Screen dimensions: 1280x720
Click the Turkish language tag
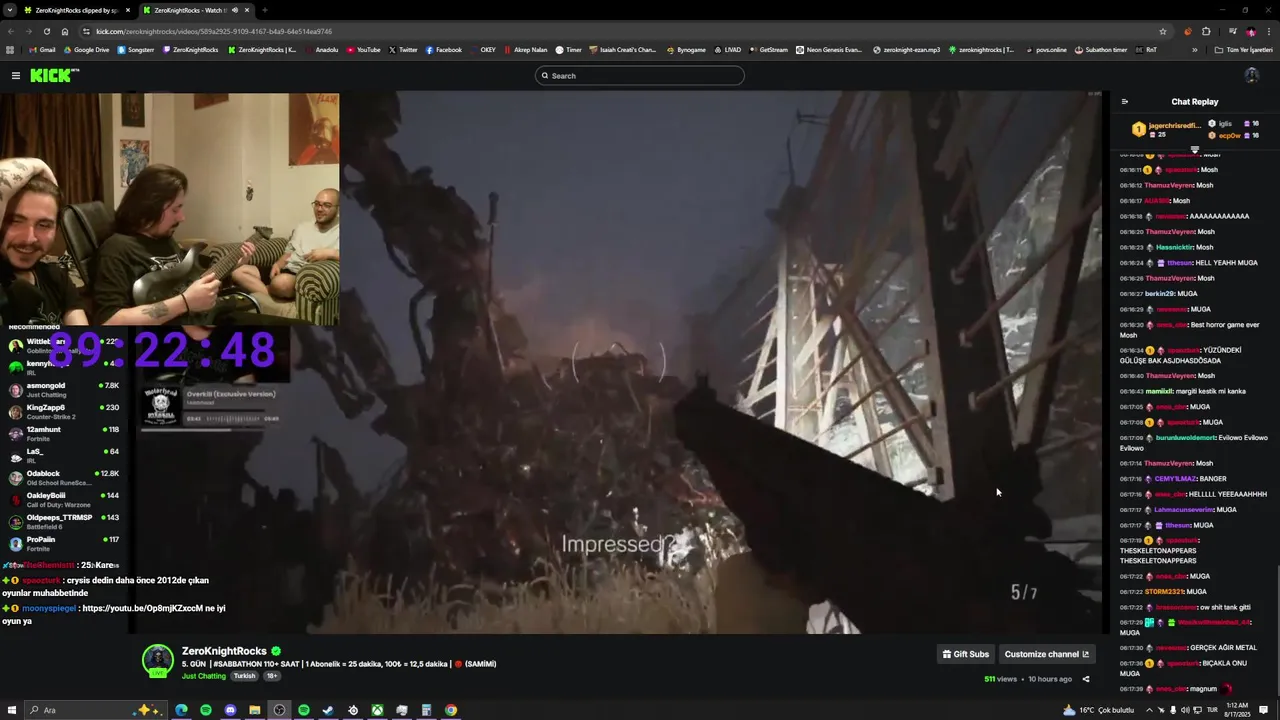(244, 676)
